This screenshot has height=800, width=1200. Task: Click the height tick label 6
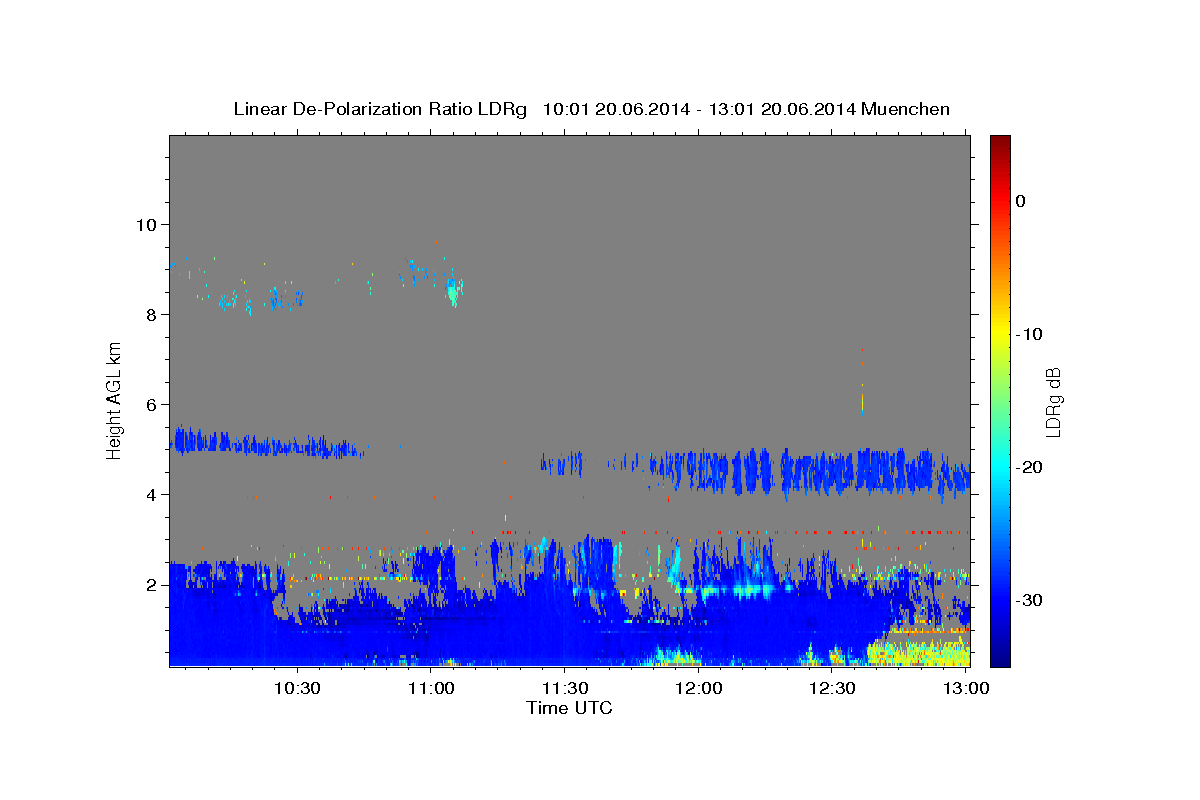pos(153,404)
